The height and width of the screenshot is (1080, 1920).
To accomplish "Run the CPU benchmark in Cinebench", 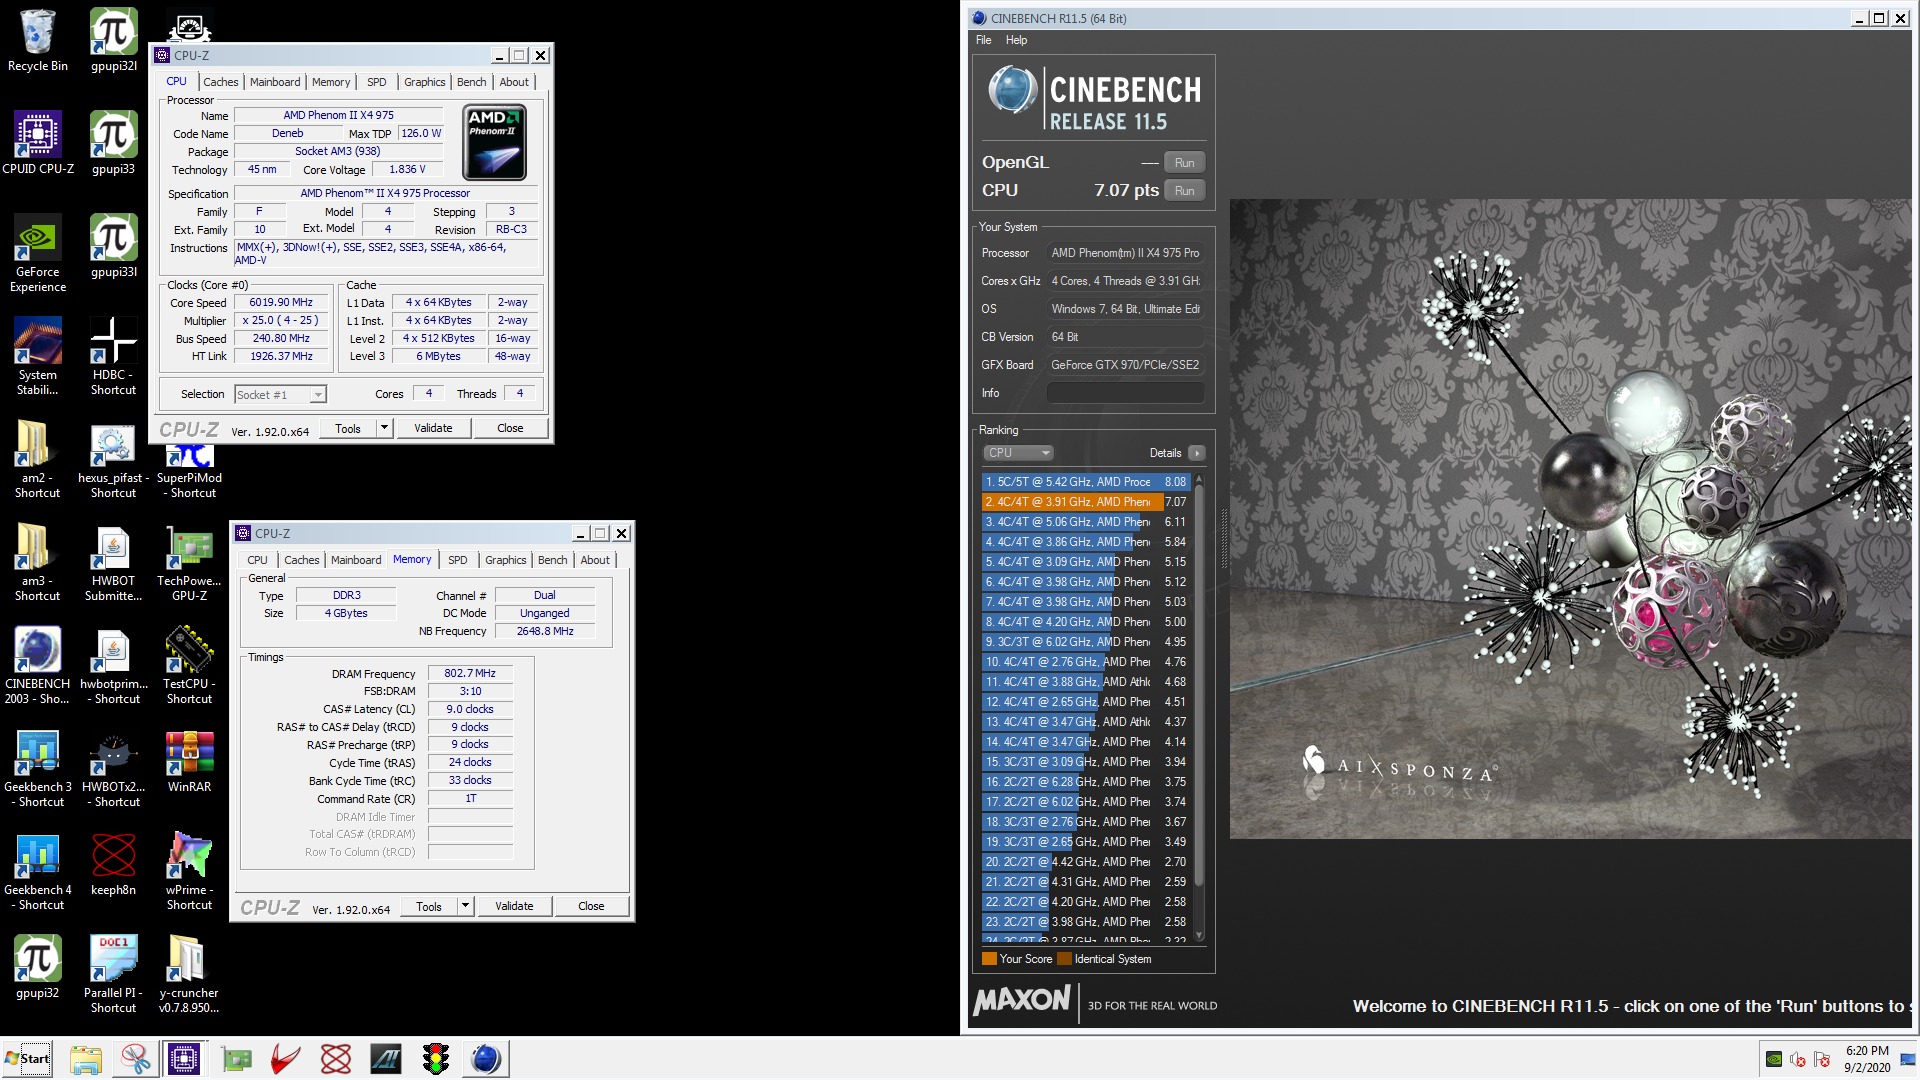I will [1184, 190].
